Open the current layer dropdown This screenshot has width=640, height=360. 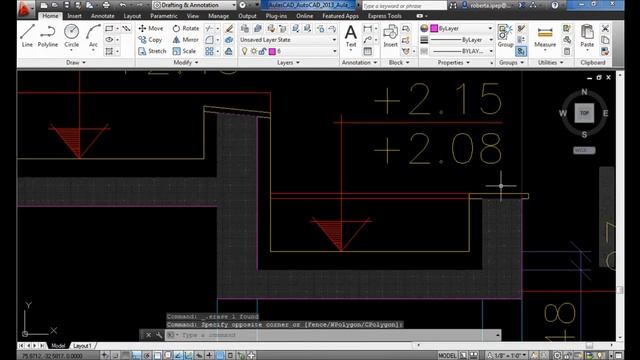tap(288, 51)
